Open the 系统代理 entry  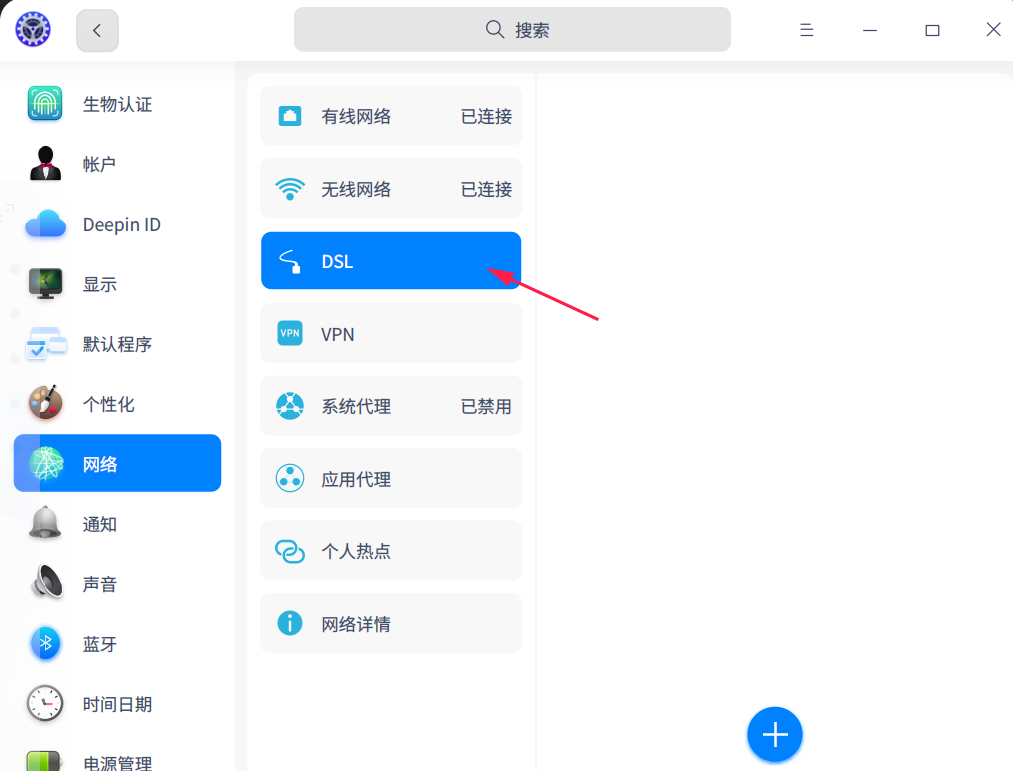pos(391,406)
